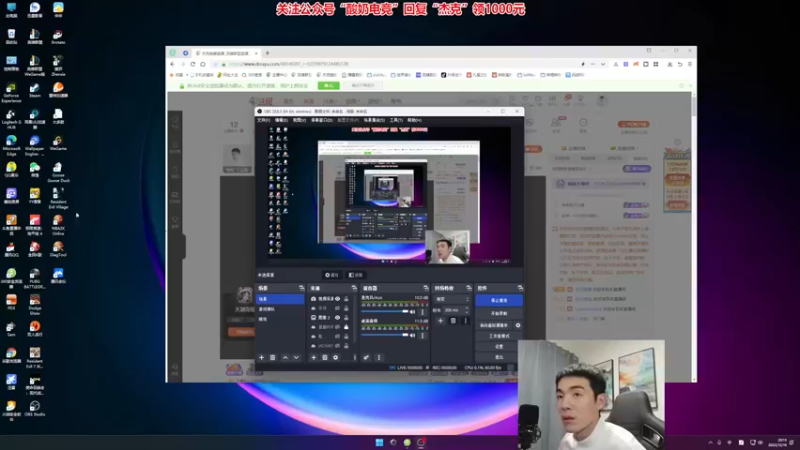Open the 渐变 transition type dropdown
The image size is (800, 450).
[x=452, y=299]
